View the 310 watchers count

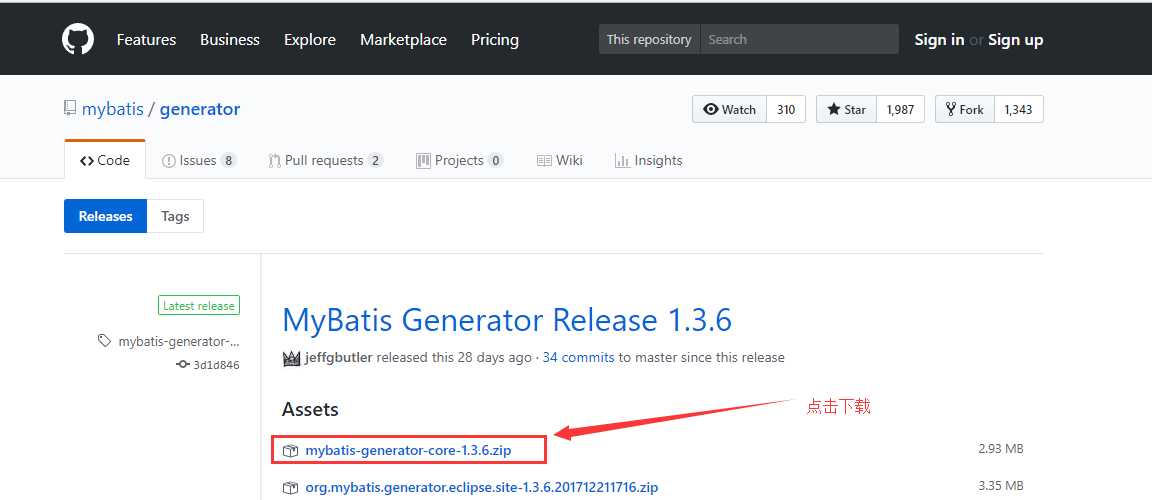click(x=786, y=109)
